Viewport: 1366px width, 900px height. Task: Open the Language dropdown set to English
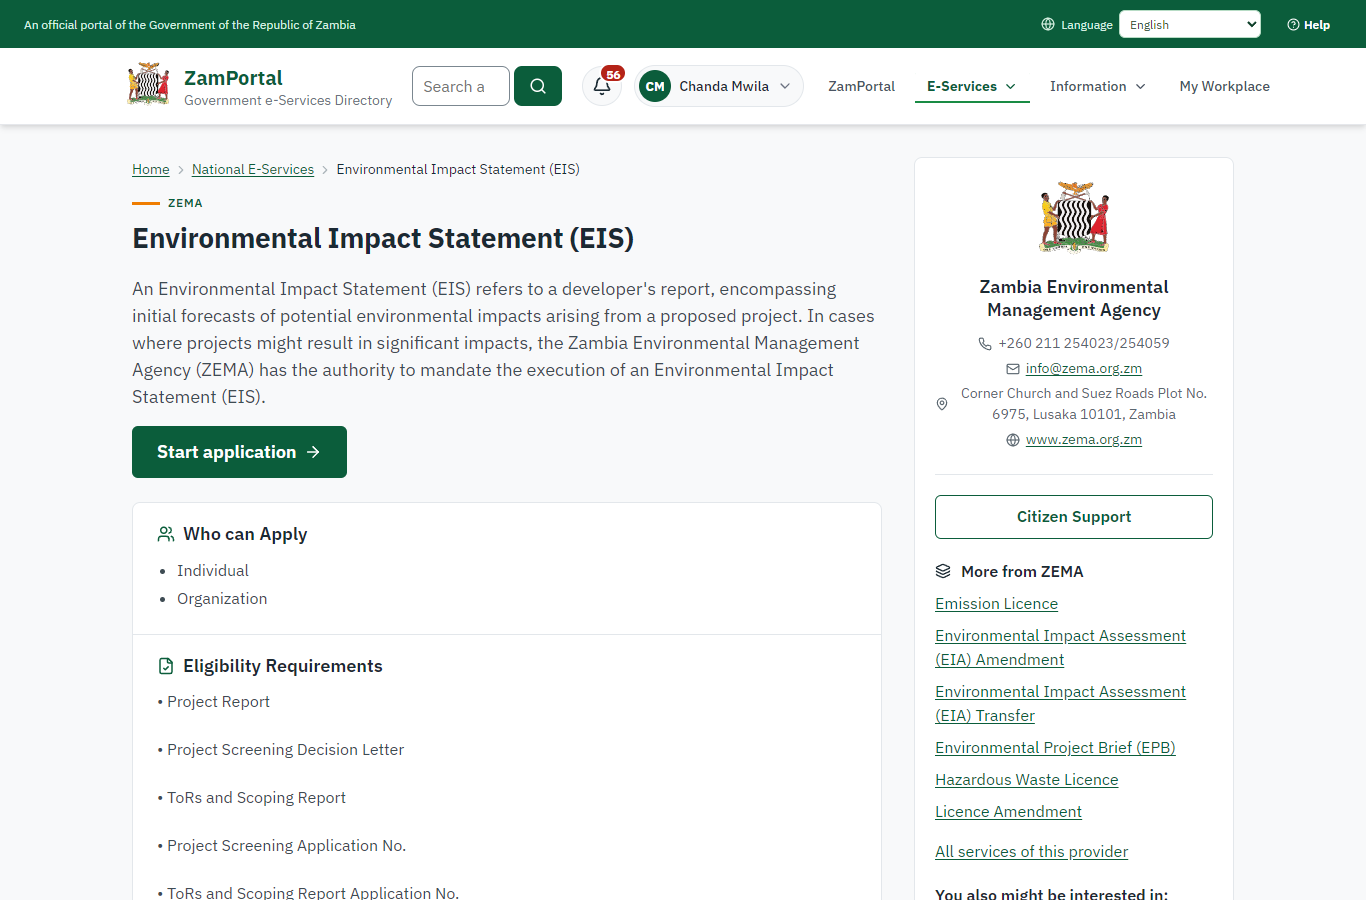tap(1190, 24)
